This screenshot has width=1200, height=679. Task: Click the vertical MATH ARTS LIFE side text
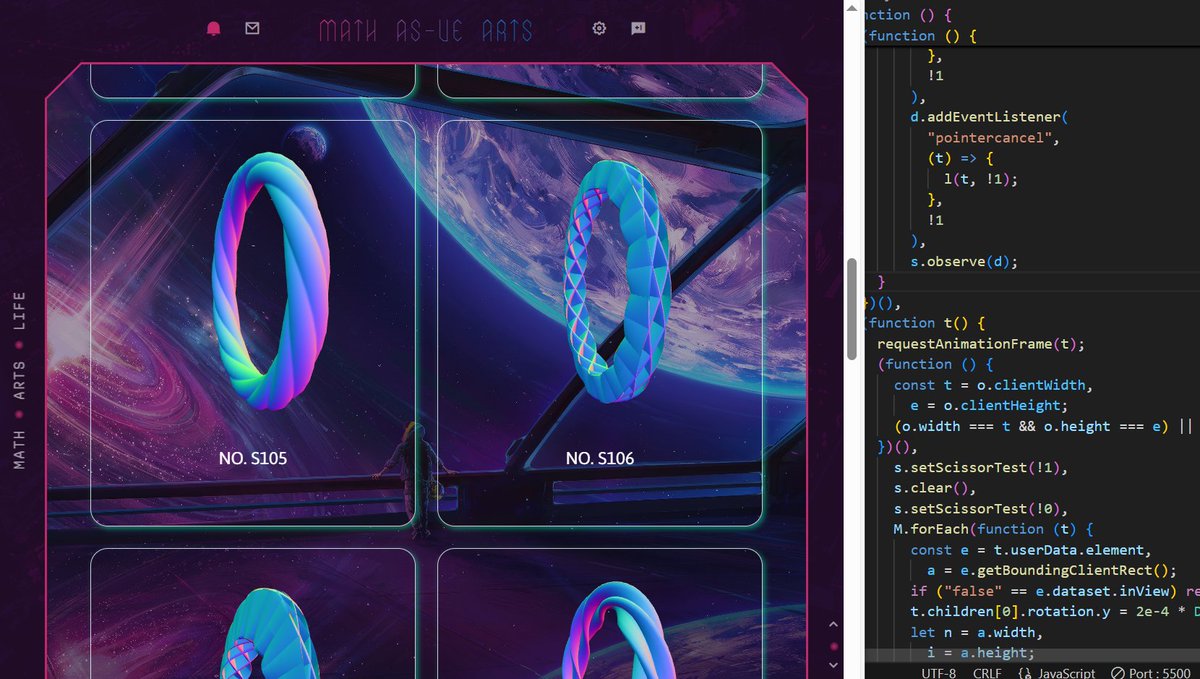[x=19, y=381]
